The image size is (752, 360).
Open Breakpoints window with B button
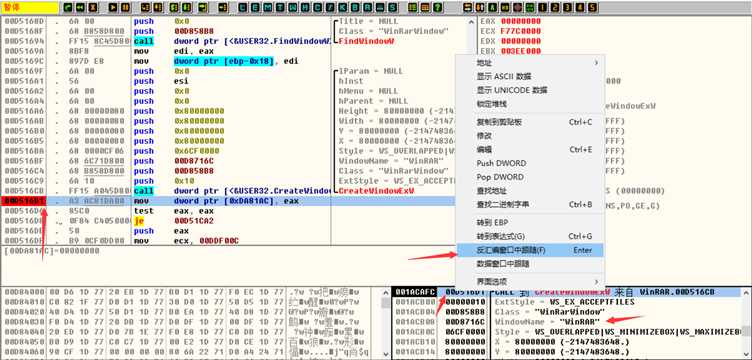click(x=355, y=7)
